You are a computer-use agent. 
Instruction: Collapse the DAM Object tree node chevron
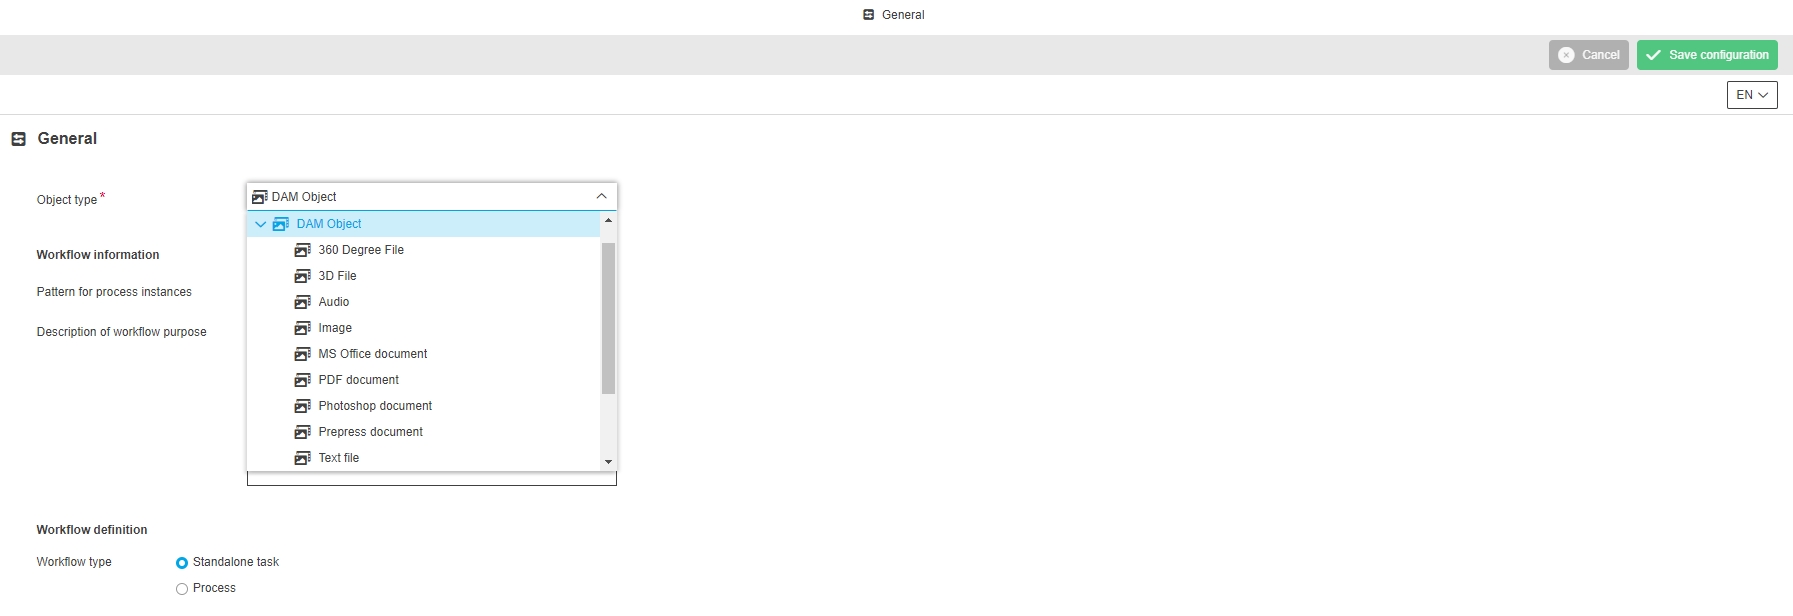click(x=261, y=224)
